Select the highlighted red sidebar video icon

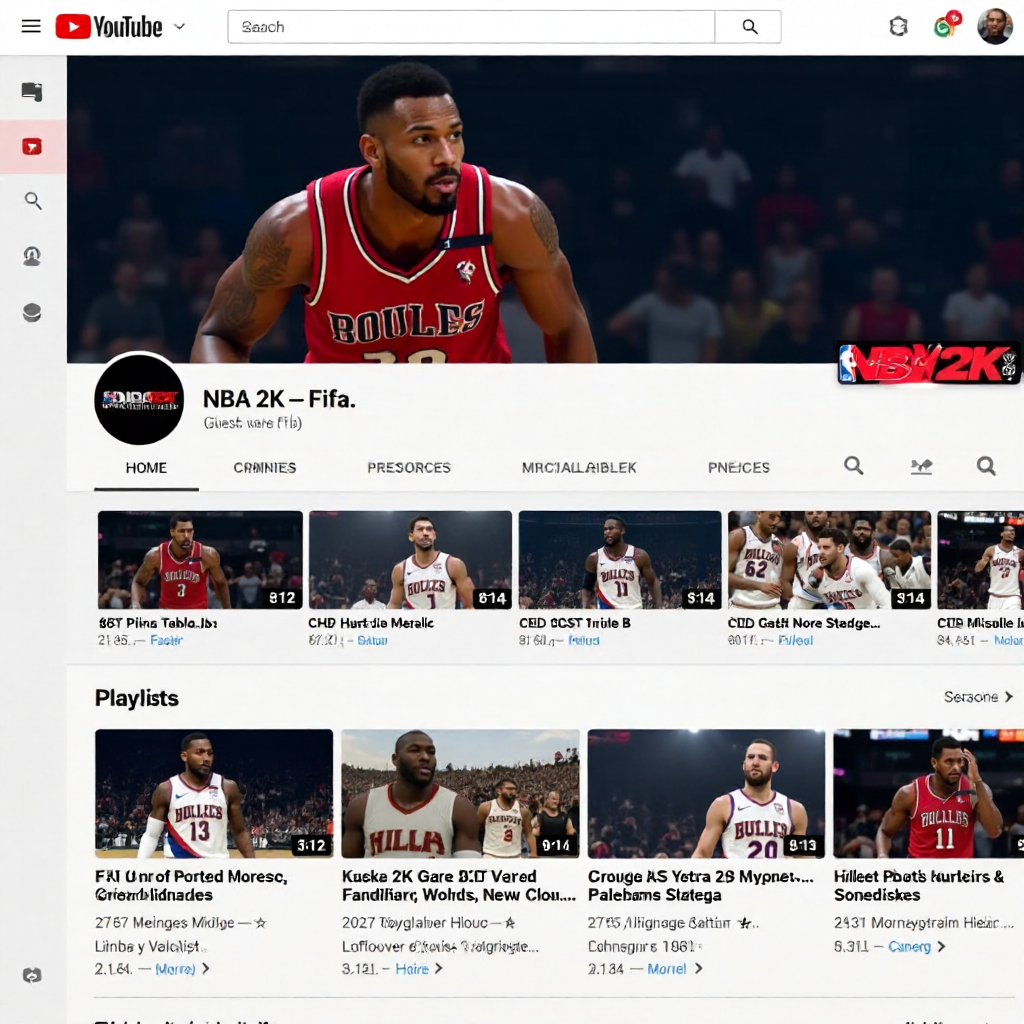click(32, 147)
